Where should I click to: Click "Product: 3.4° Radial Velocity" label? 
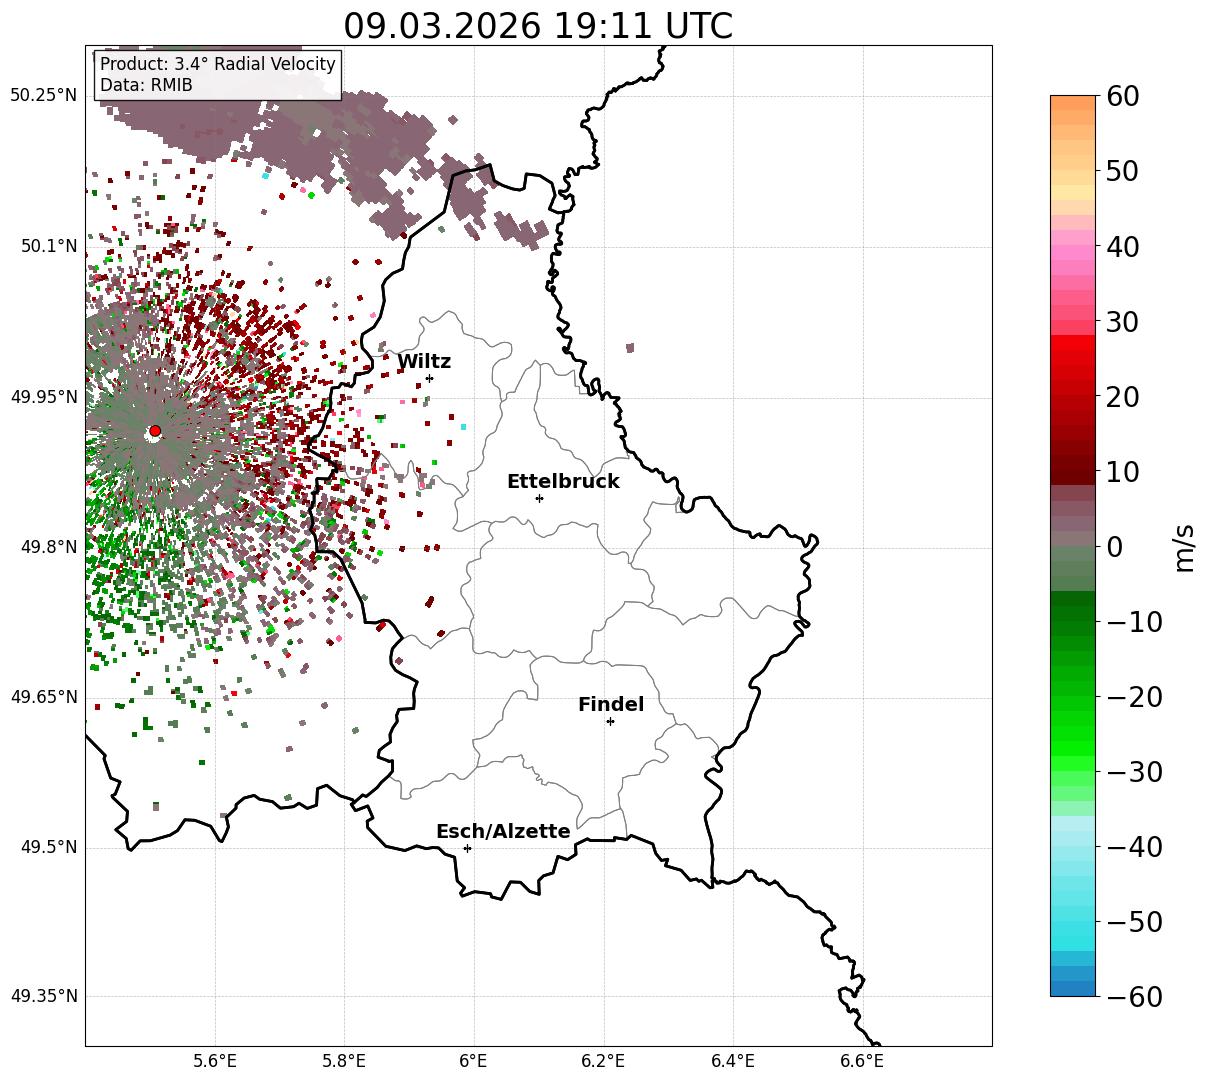point(218,64)
